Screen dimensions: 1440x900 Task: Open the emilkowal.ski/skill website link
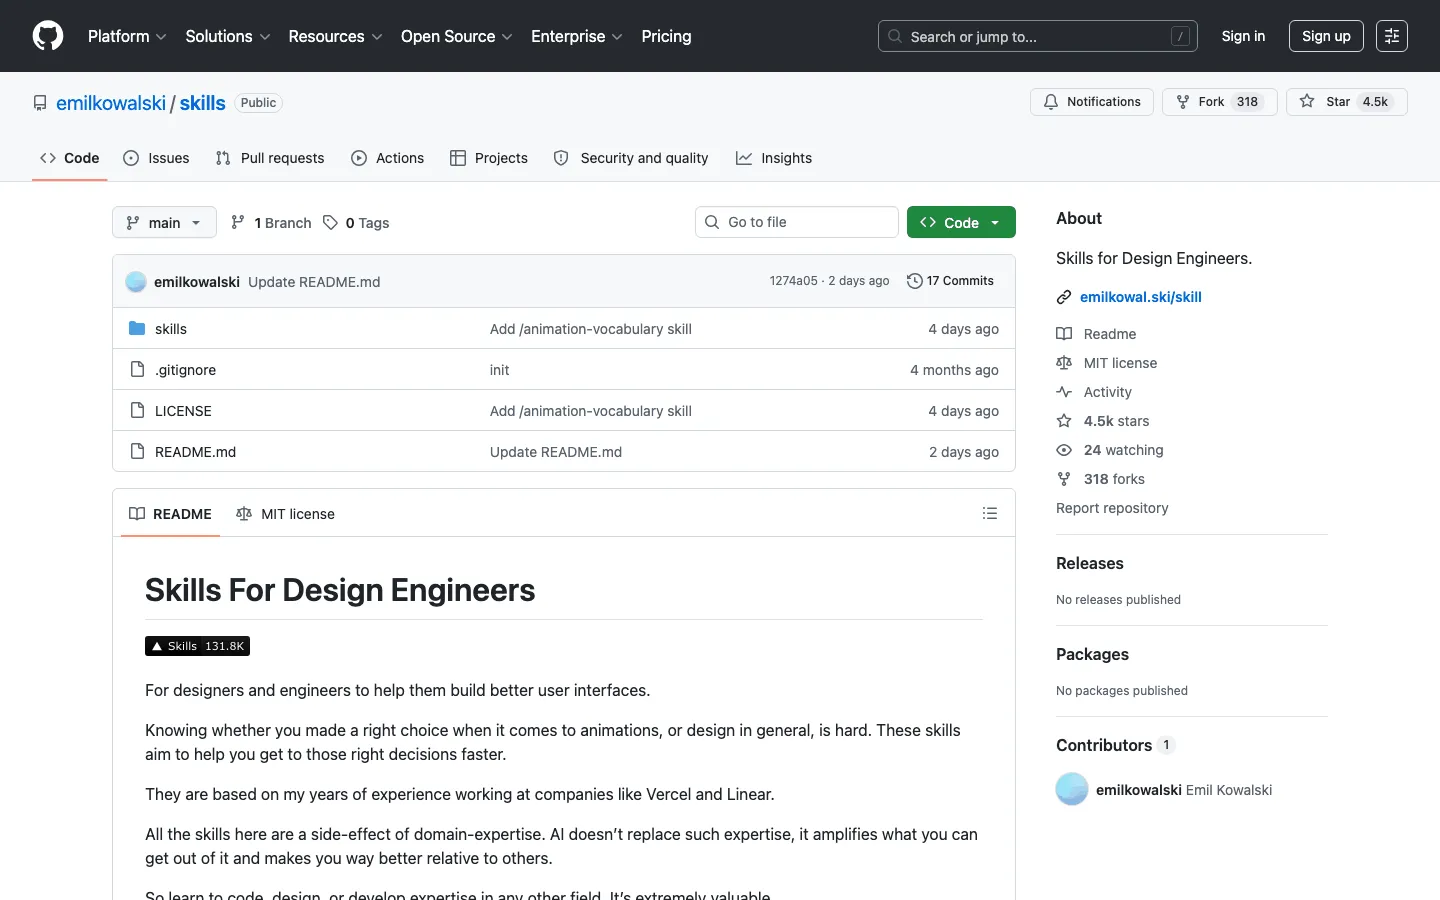tap(1141, 297)
